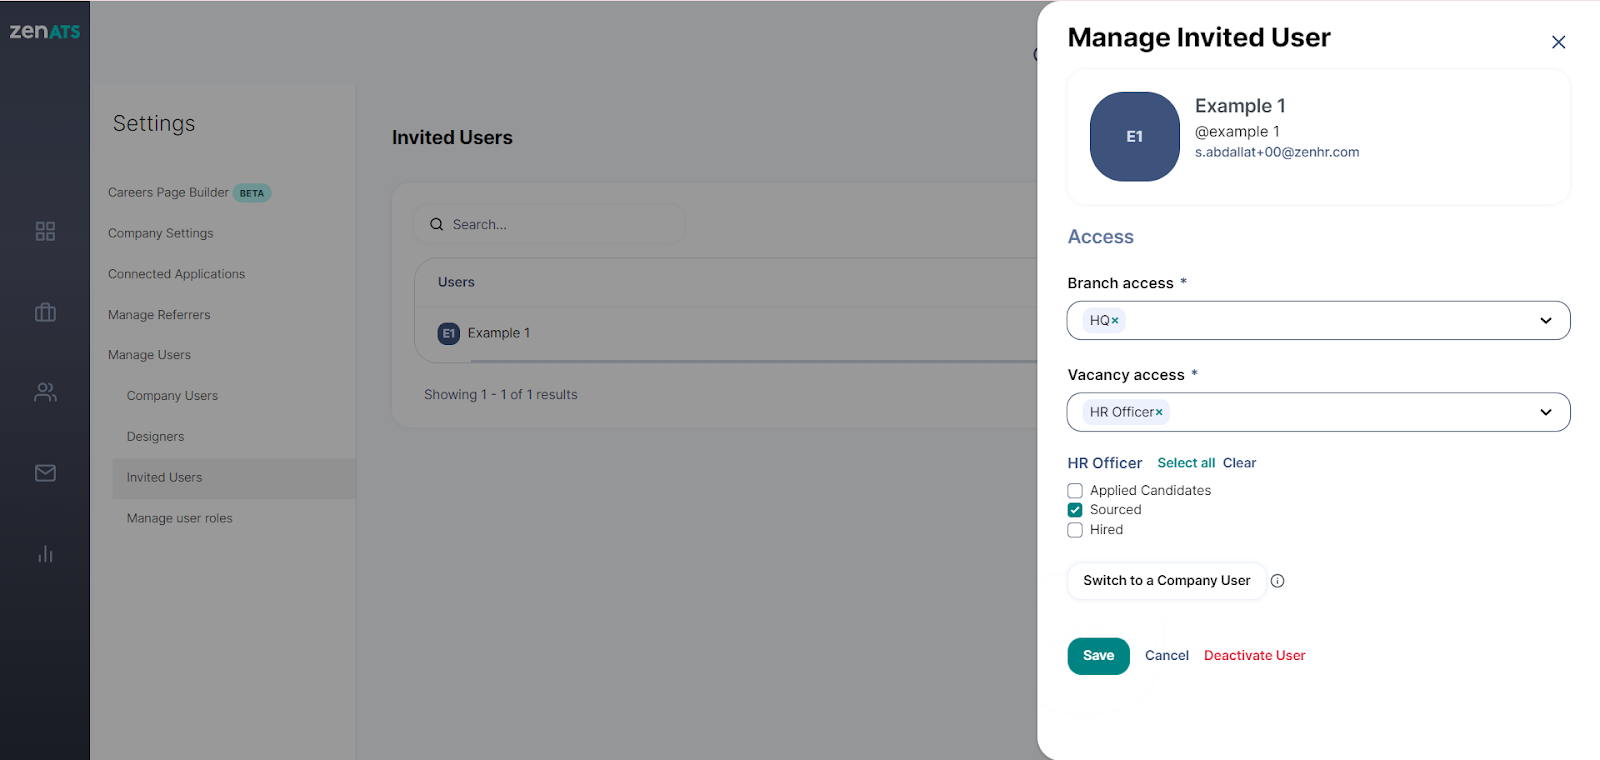1600x760 pixels.
Task: Expand the Branch access dropdown arrow
Action: coord(1546,321)
